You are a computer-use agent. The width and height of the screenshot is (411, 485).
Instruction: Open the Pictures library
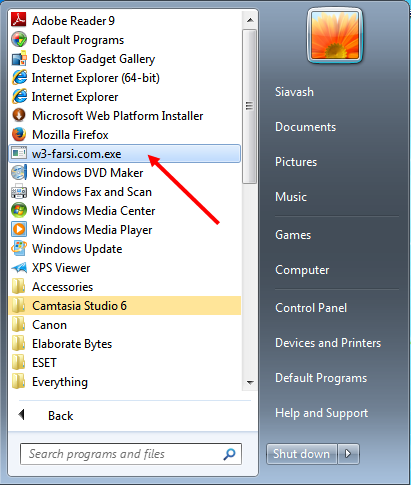[296, 162]
